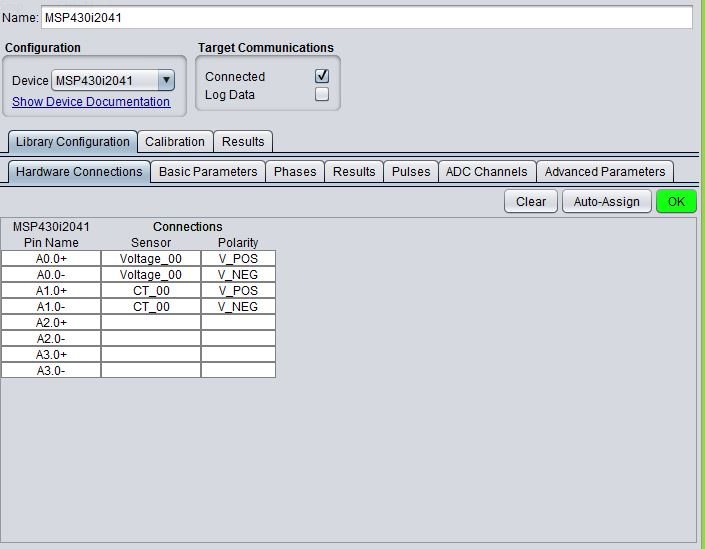
Task: Open the ADC Channels sub-tab
Action: point(487,172)
